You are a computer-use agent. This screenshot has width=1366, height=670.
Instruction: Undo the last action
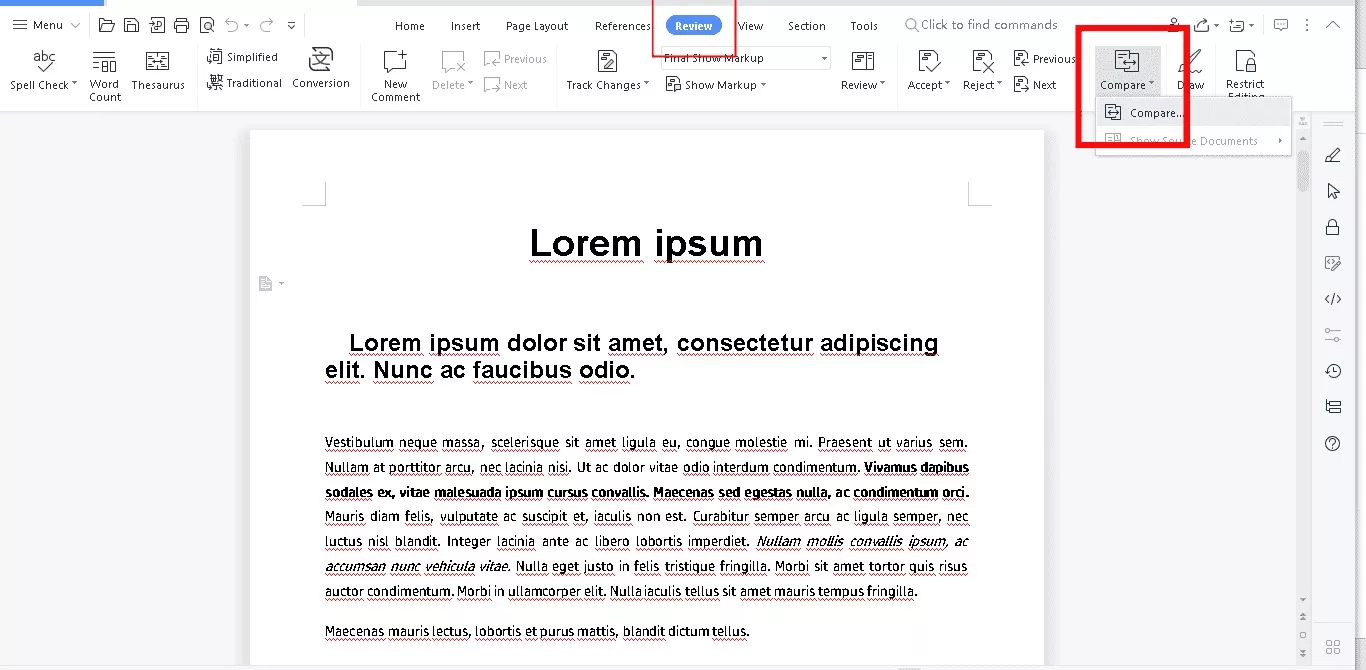(x=232, y=25)
